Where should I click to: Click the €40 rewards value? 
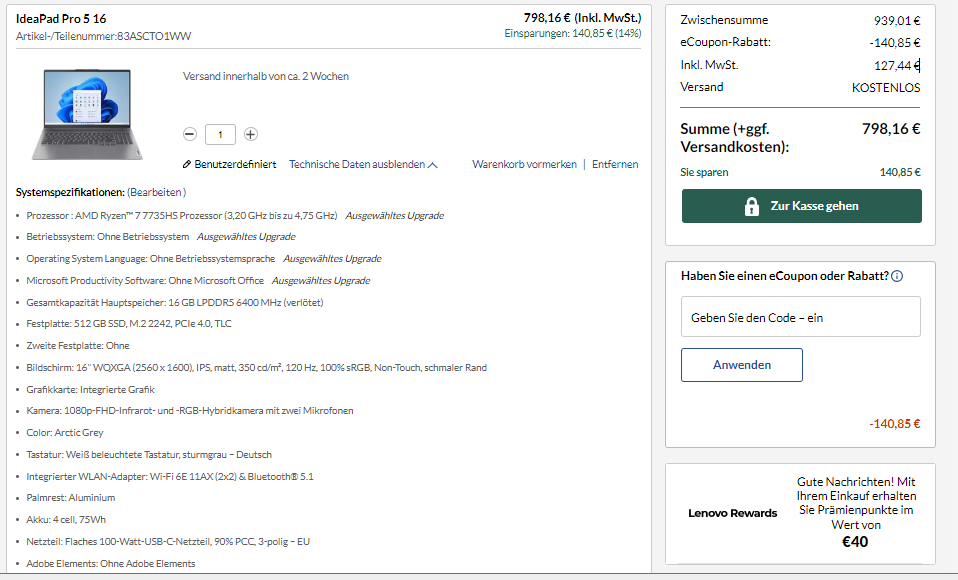[855, 542]
